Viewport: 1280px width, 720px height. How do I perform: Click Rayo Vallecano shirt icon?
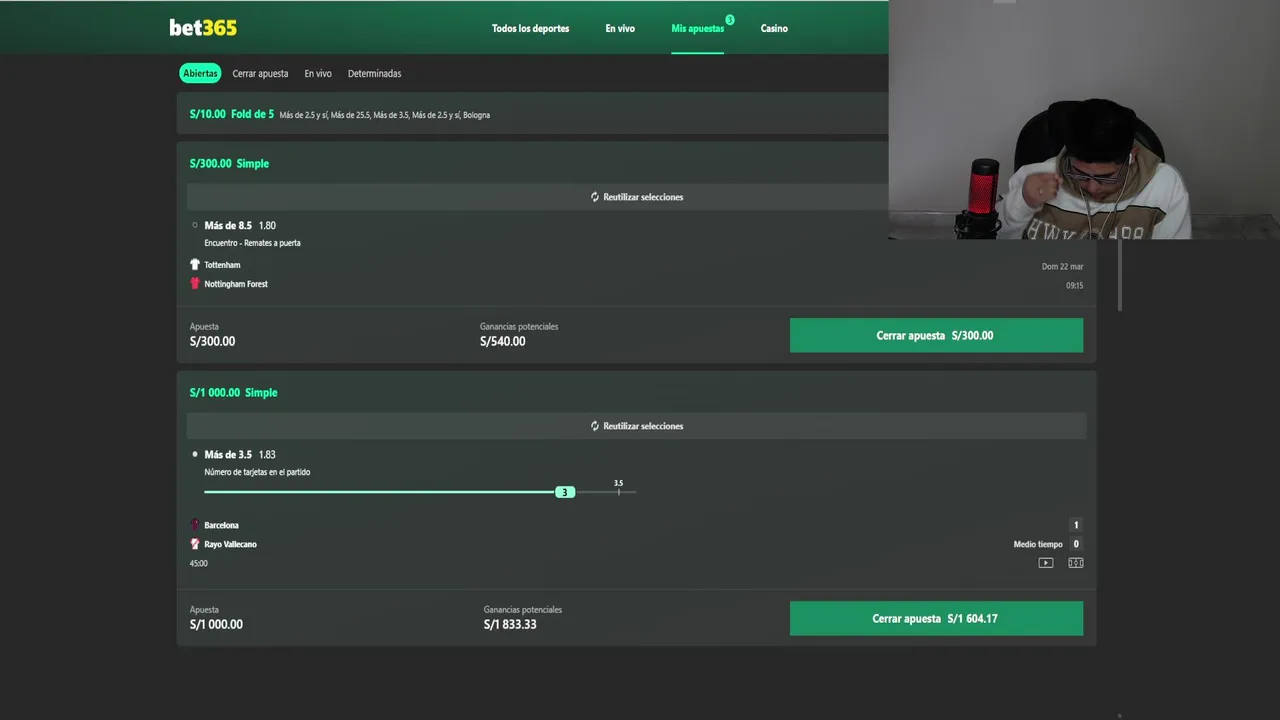point(195,544)
